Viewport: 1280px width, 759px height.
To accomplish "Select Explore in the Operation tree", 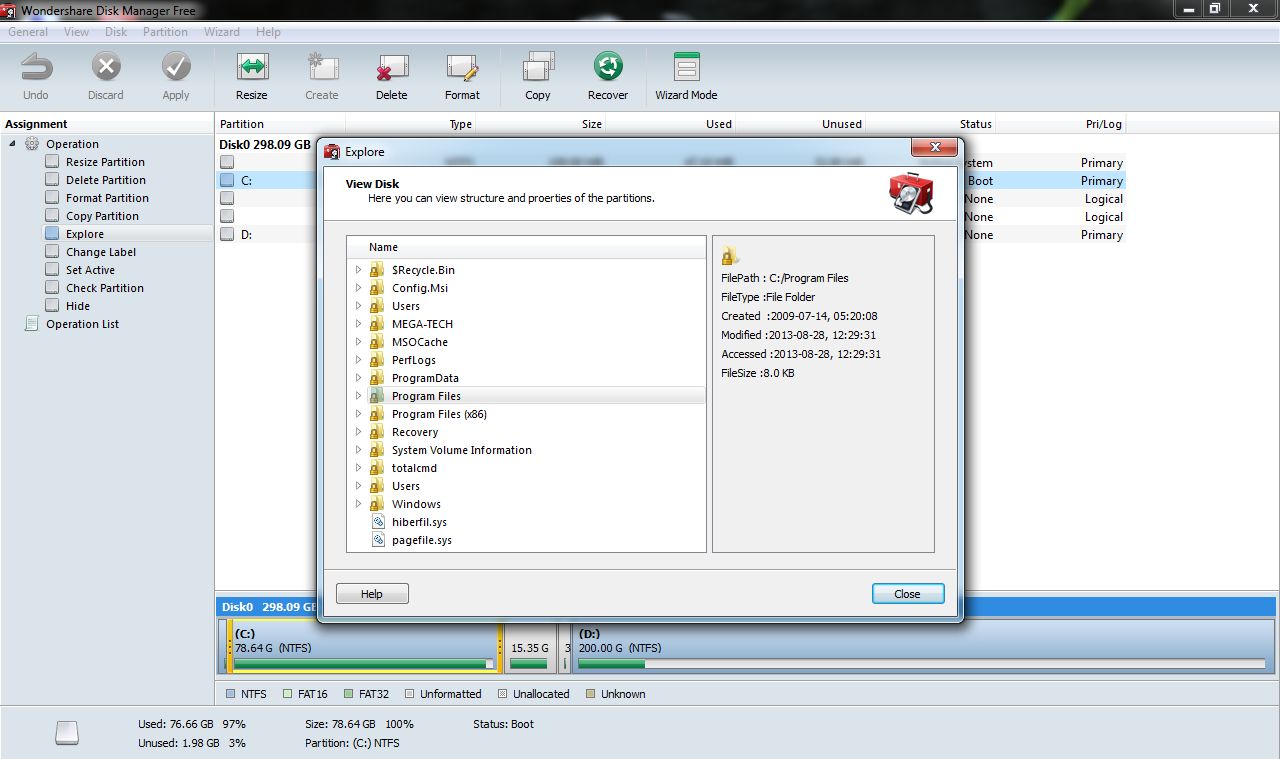I will point(85,234).
